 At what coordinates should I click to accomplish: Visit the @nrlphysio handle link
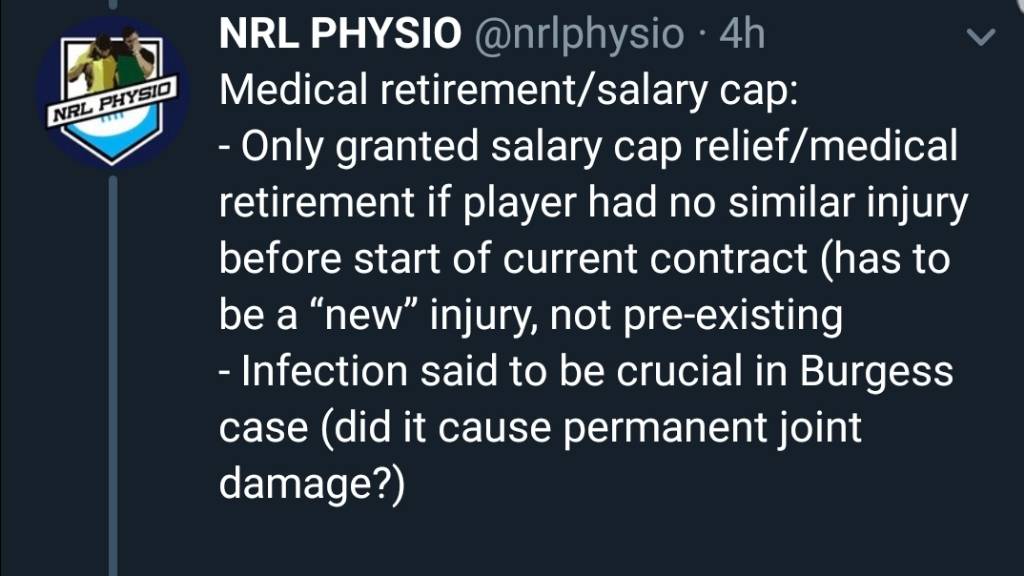pyautogui.click(x=579, y=34)
